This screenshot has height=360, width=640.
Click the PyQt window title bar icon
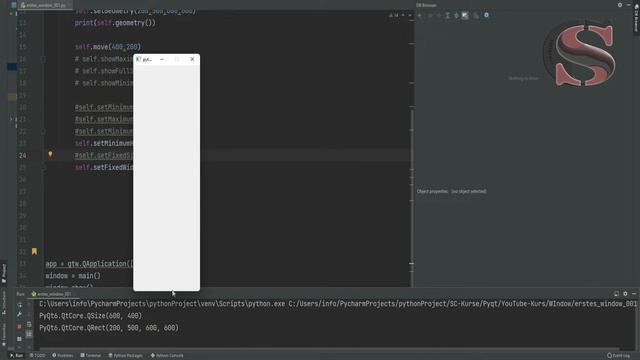click(138, 59)
